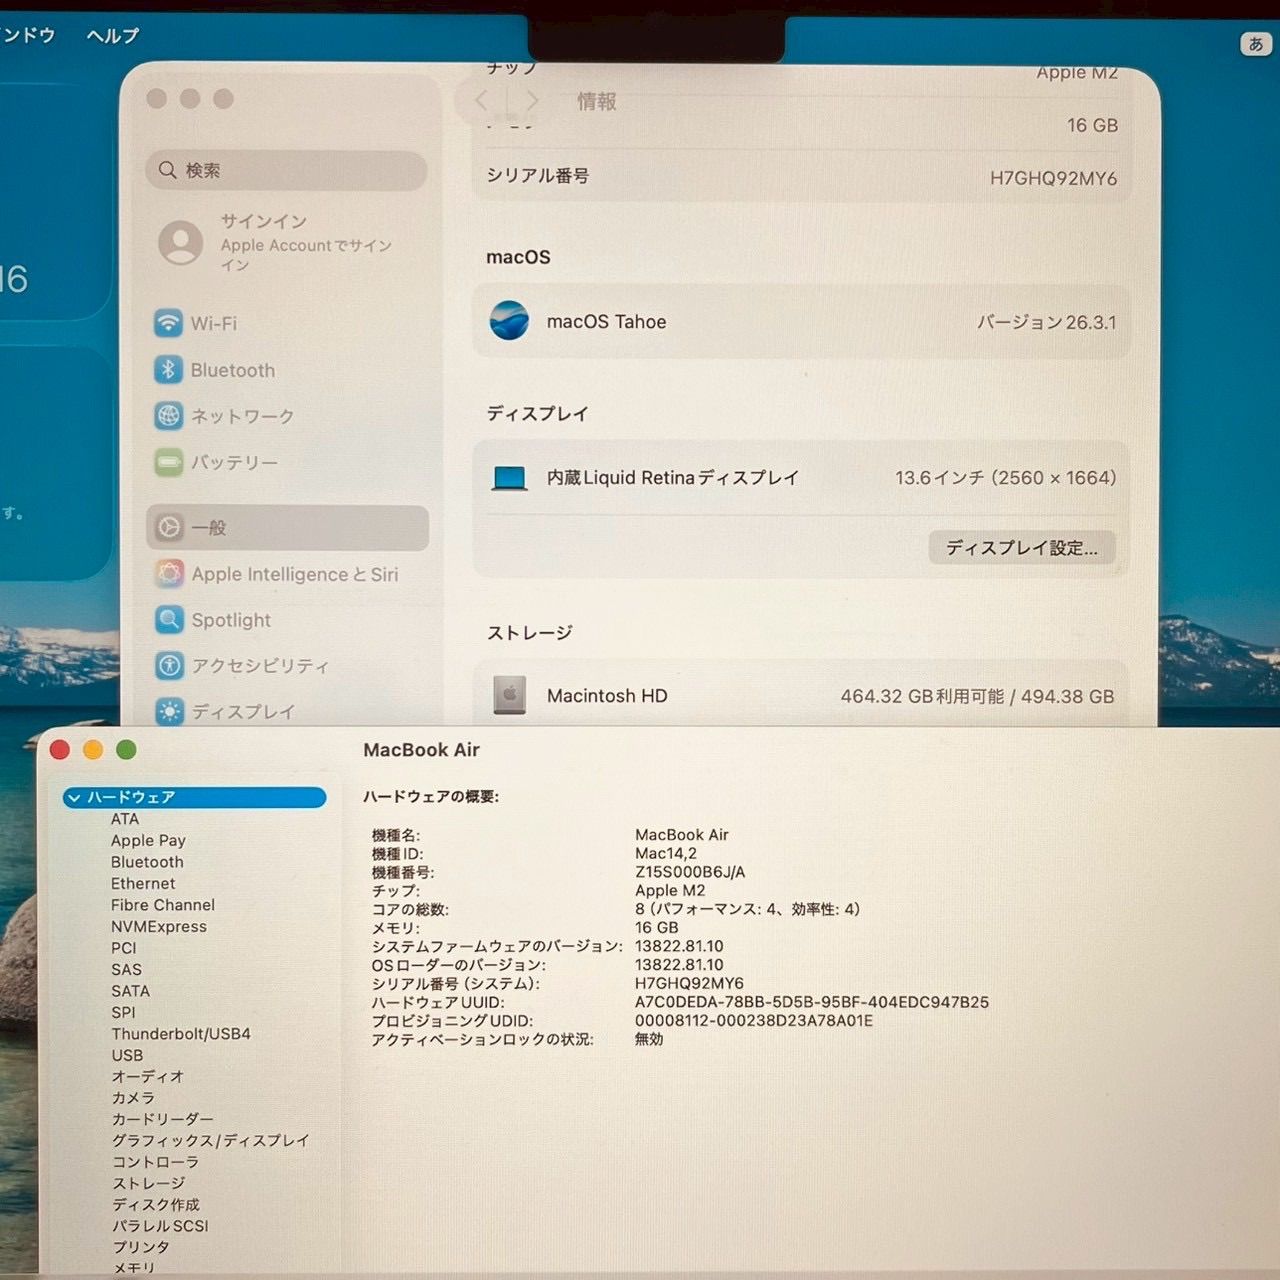The height and width of the screenshot is (1280, 1280).
Task: Open the ヘルプ menu
Action: point(112,35)
